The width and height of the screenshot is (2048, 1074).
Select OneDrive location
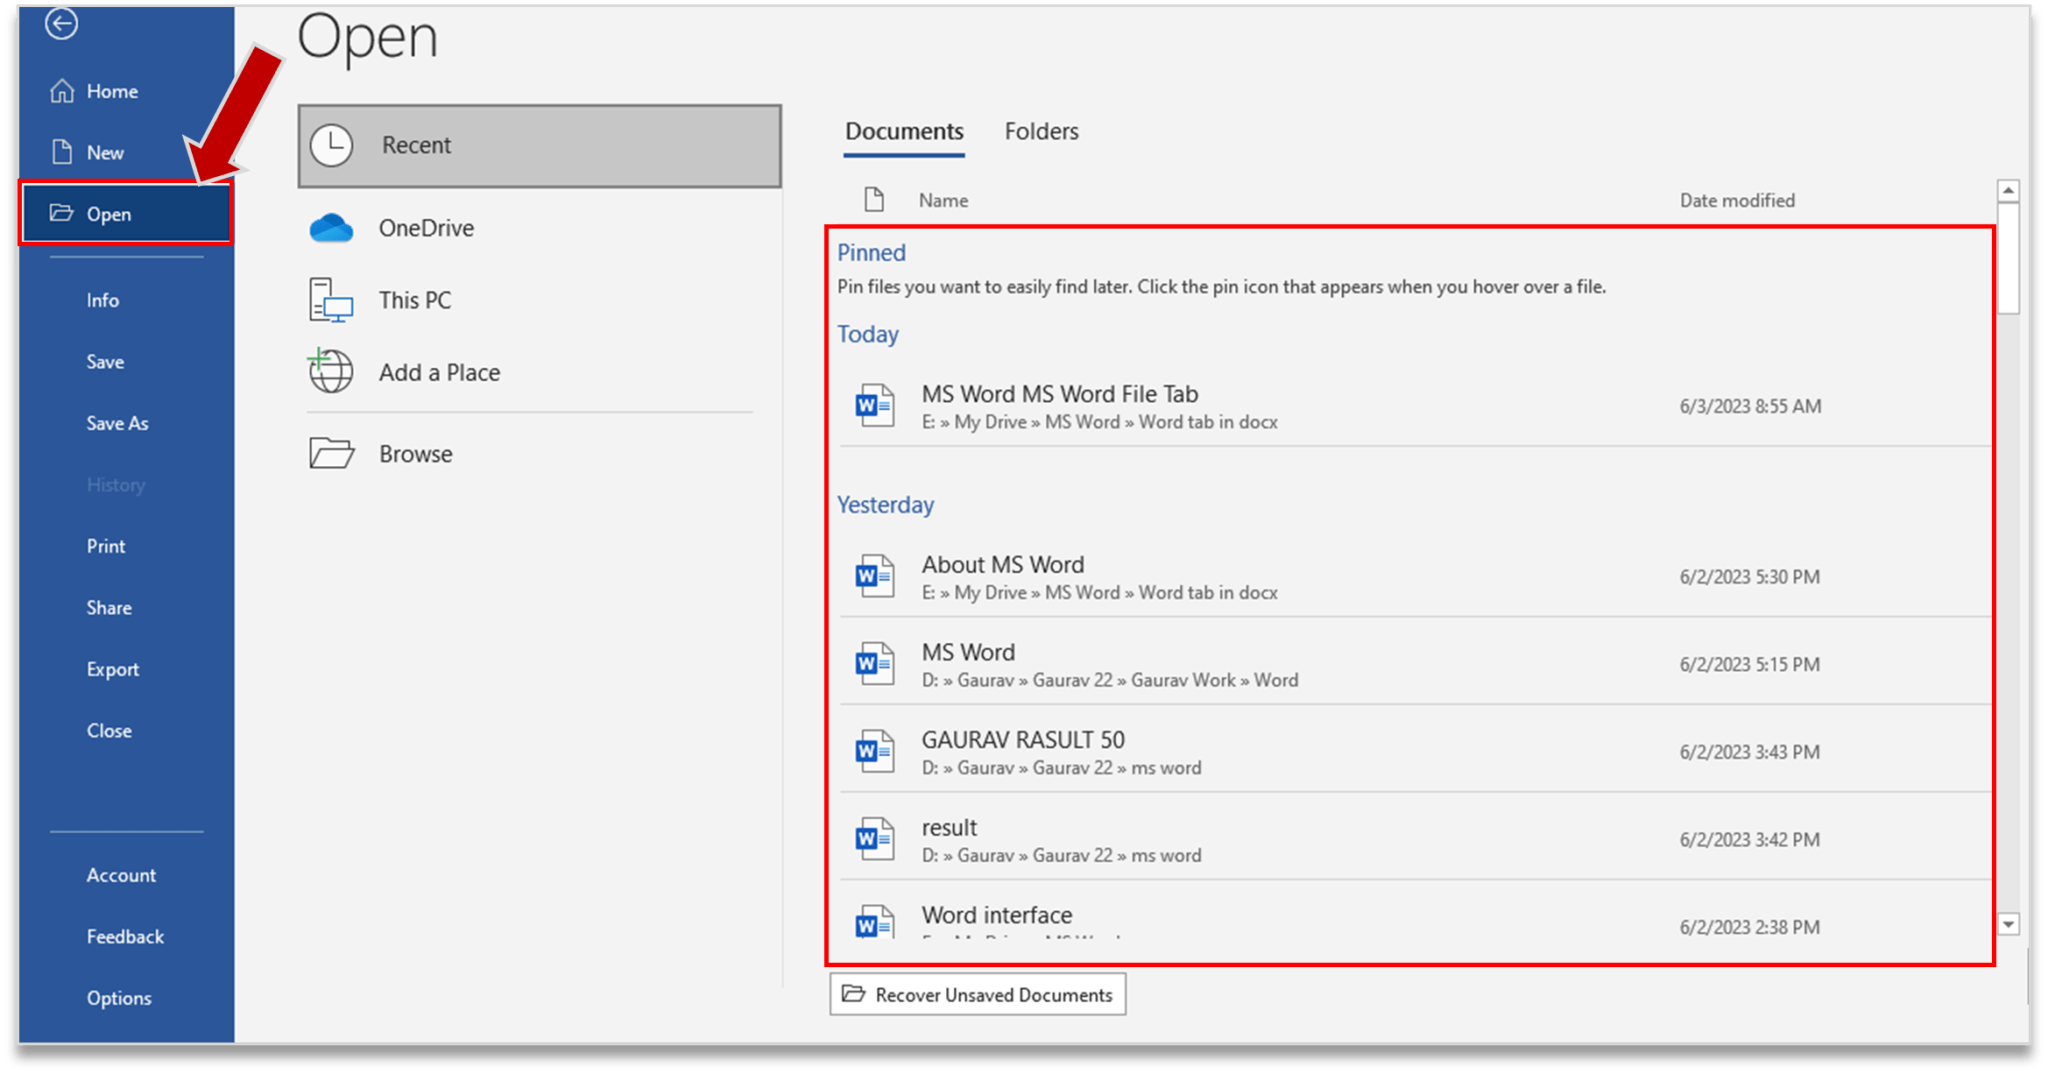pos(539,228)
